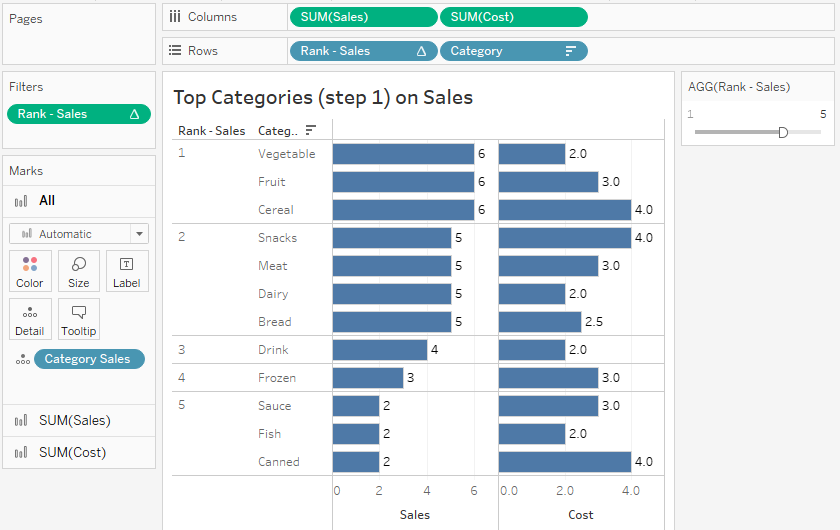Viewport: 840px width, 530px height.
Task: Click the AGG(Rank - Sales) slider handle
Action: tap(783, 132)
